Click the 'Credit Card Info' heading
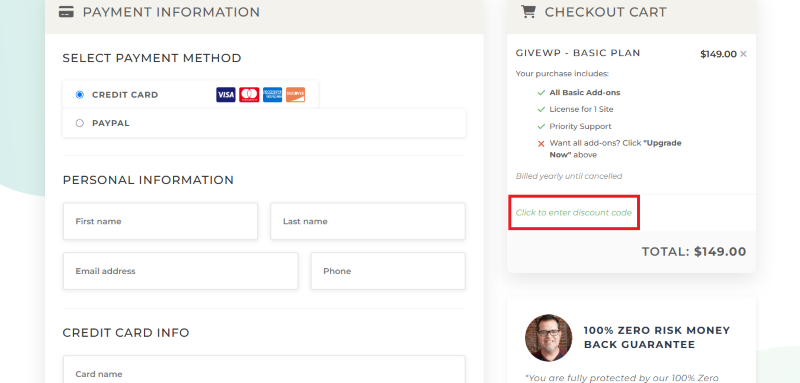 [126, 333]
